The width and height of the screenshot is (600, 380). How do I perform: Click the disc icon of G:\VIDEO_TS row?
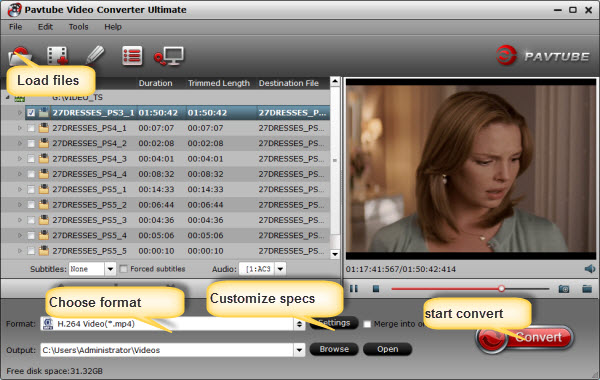tap(20, 98)
